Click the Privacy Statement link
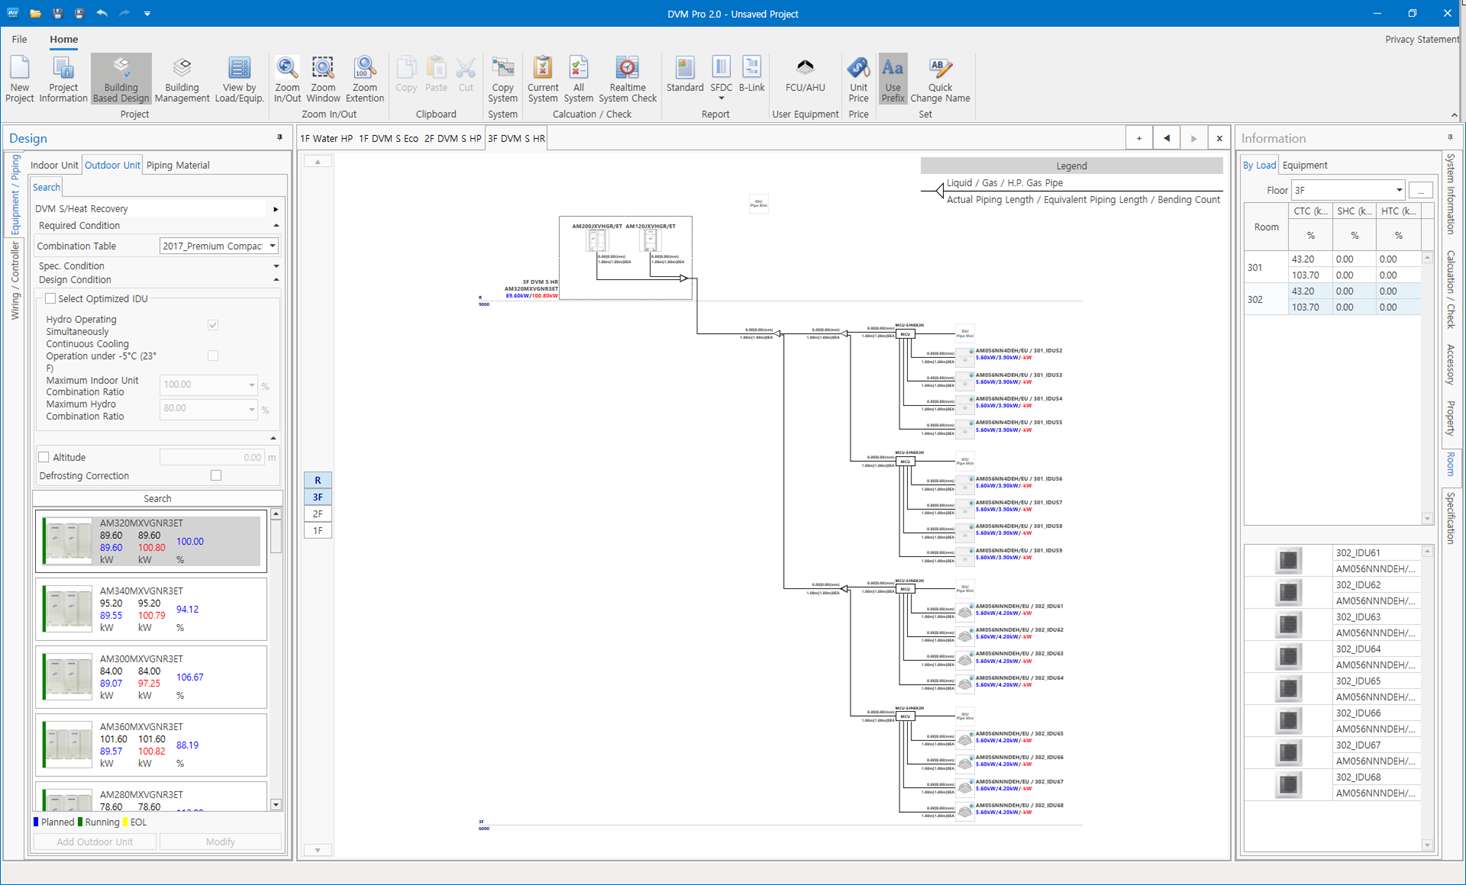Screen dimensions: 1466x885 pyautogui.click(x=1422, y=39)
